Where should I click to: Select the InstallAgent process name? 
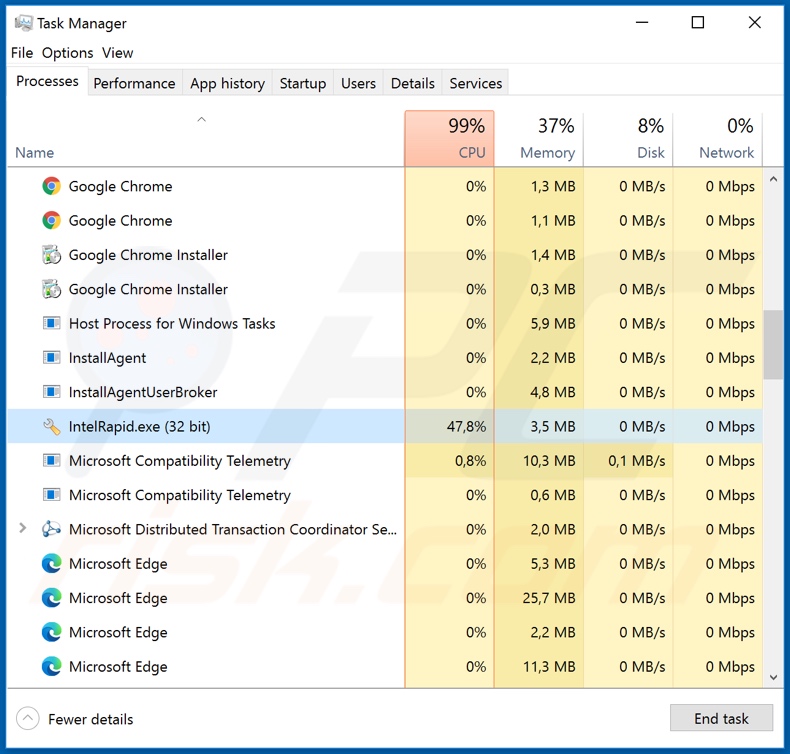pyautogui.click(x=107, y=358)
